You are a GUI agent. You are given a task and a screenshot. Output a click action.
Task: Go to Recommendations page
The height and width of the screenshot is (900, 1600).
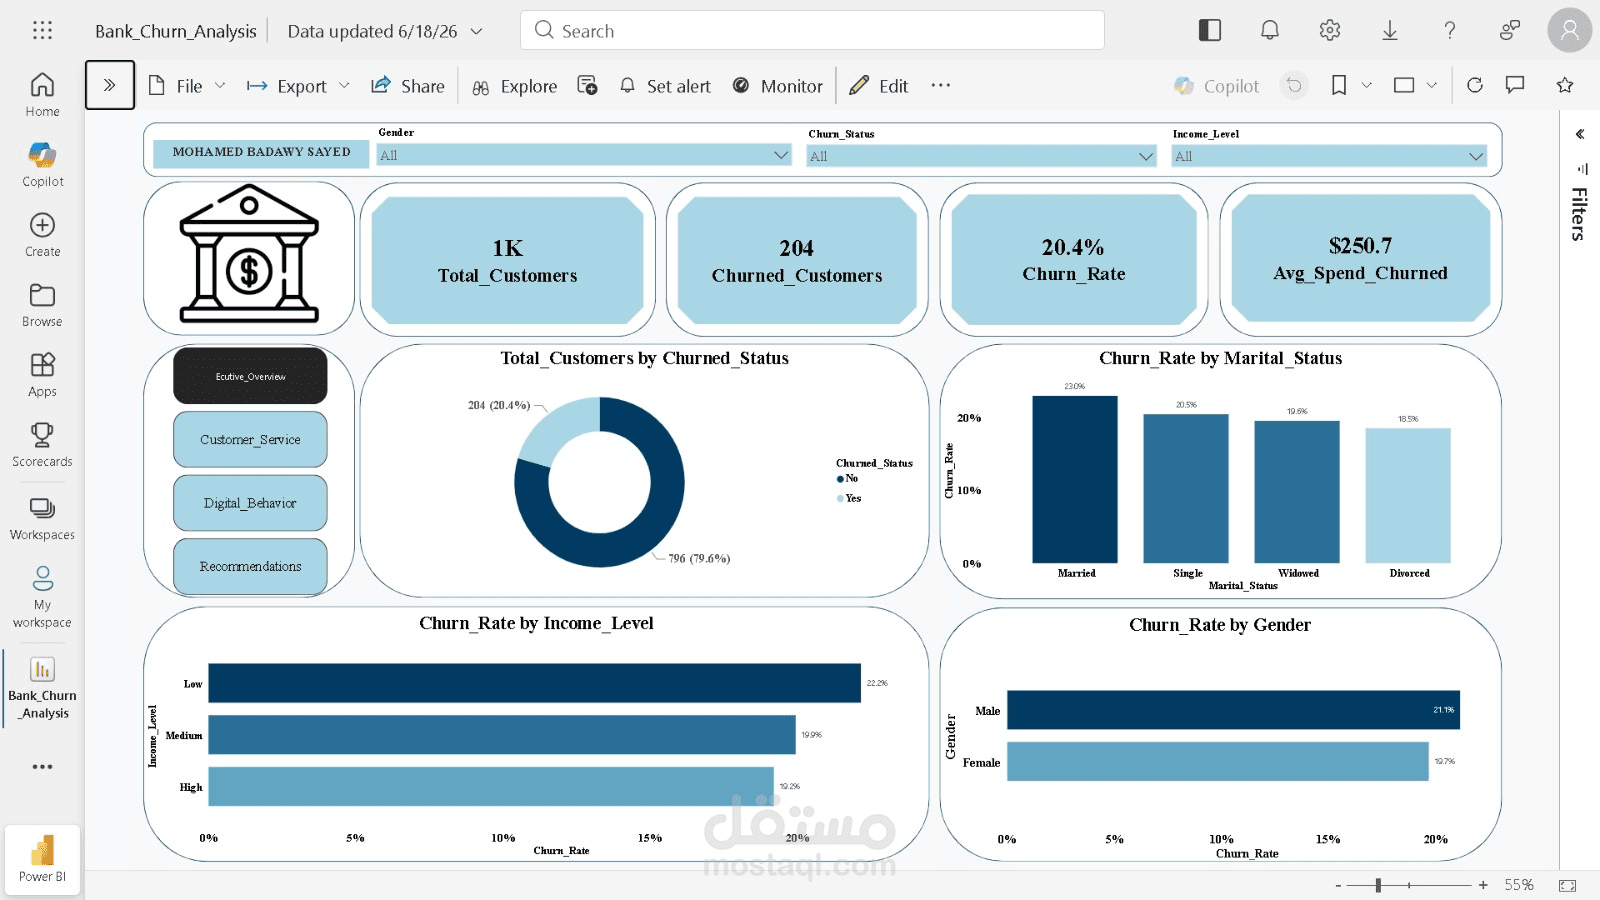pyautogui.click(x=250, y=566)
